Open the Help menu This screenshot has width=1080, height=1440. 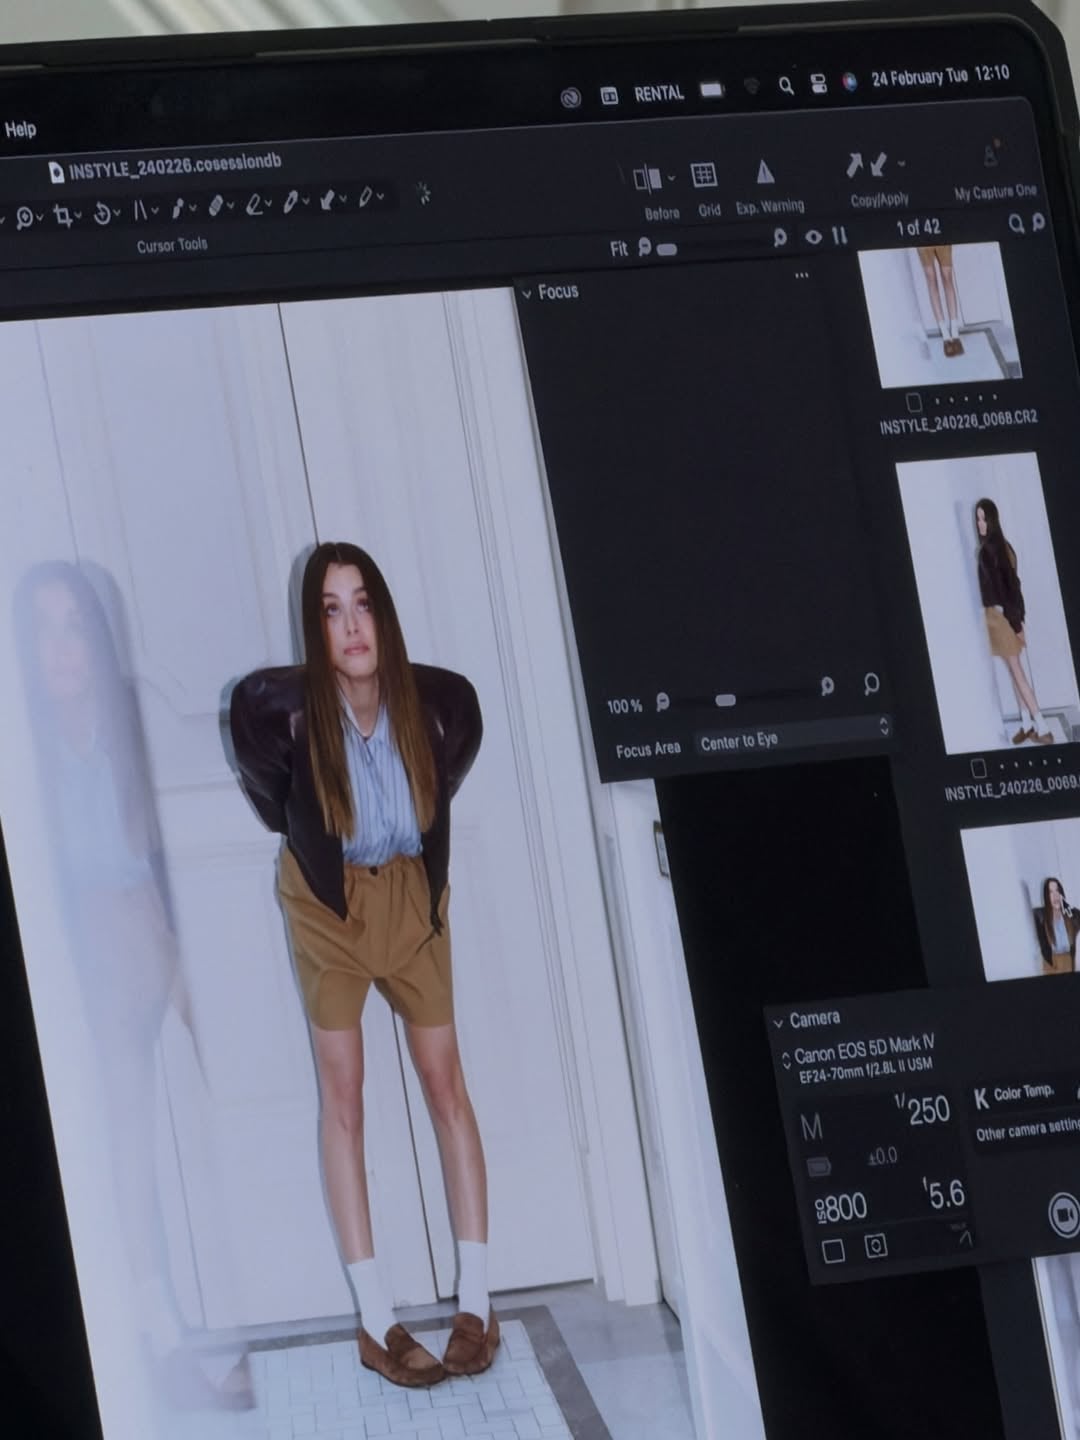click(20, 129)
